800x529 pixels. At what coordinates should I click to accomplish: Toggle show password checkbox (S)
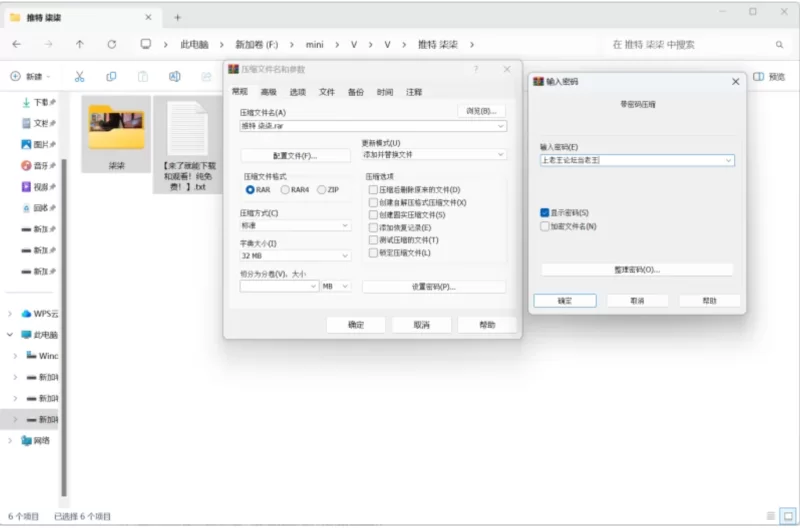click(544, 213)
